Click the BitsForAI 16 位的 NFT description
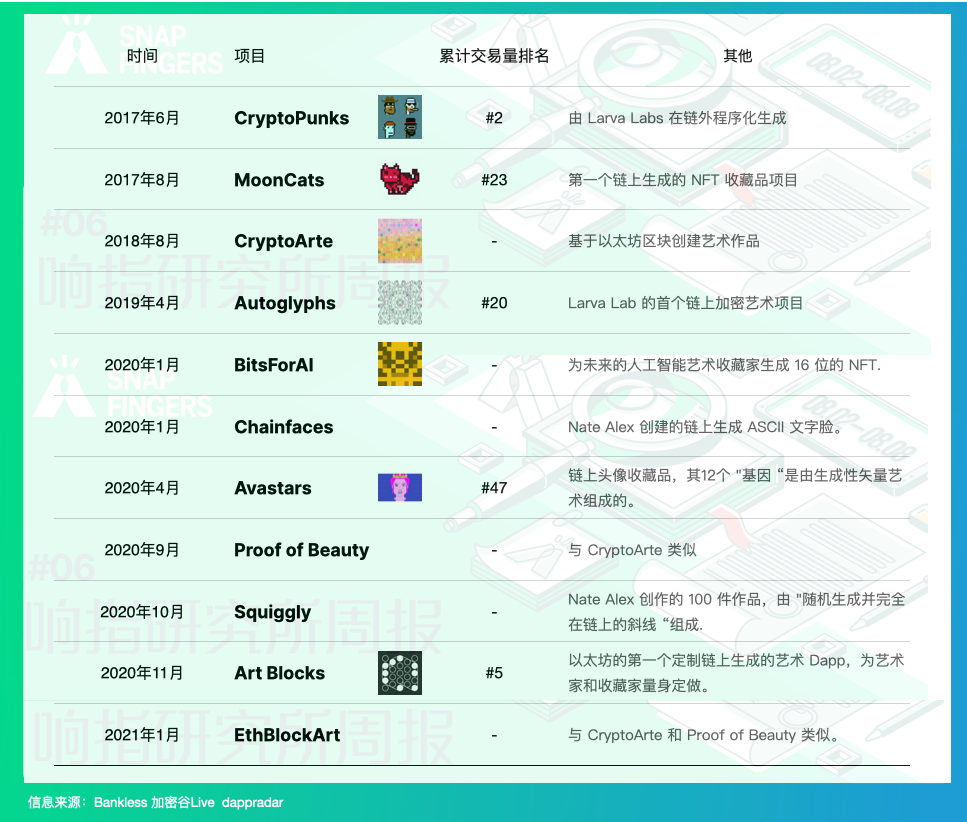The width and height of the screenshot is (967, 822). click(x=724, y=364)
